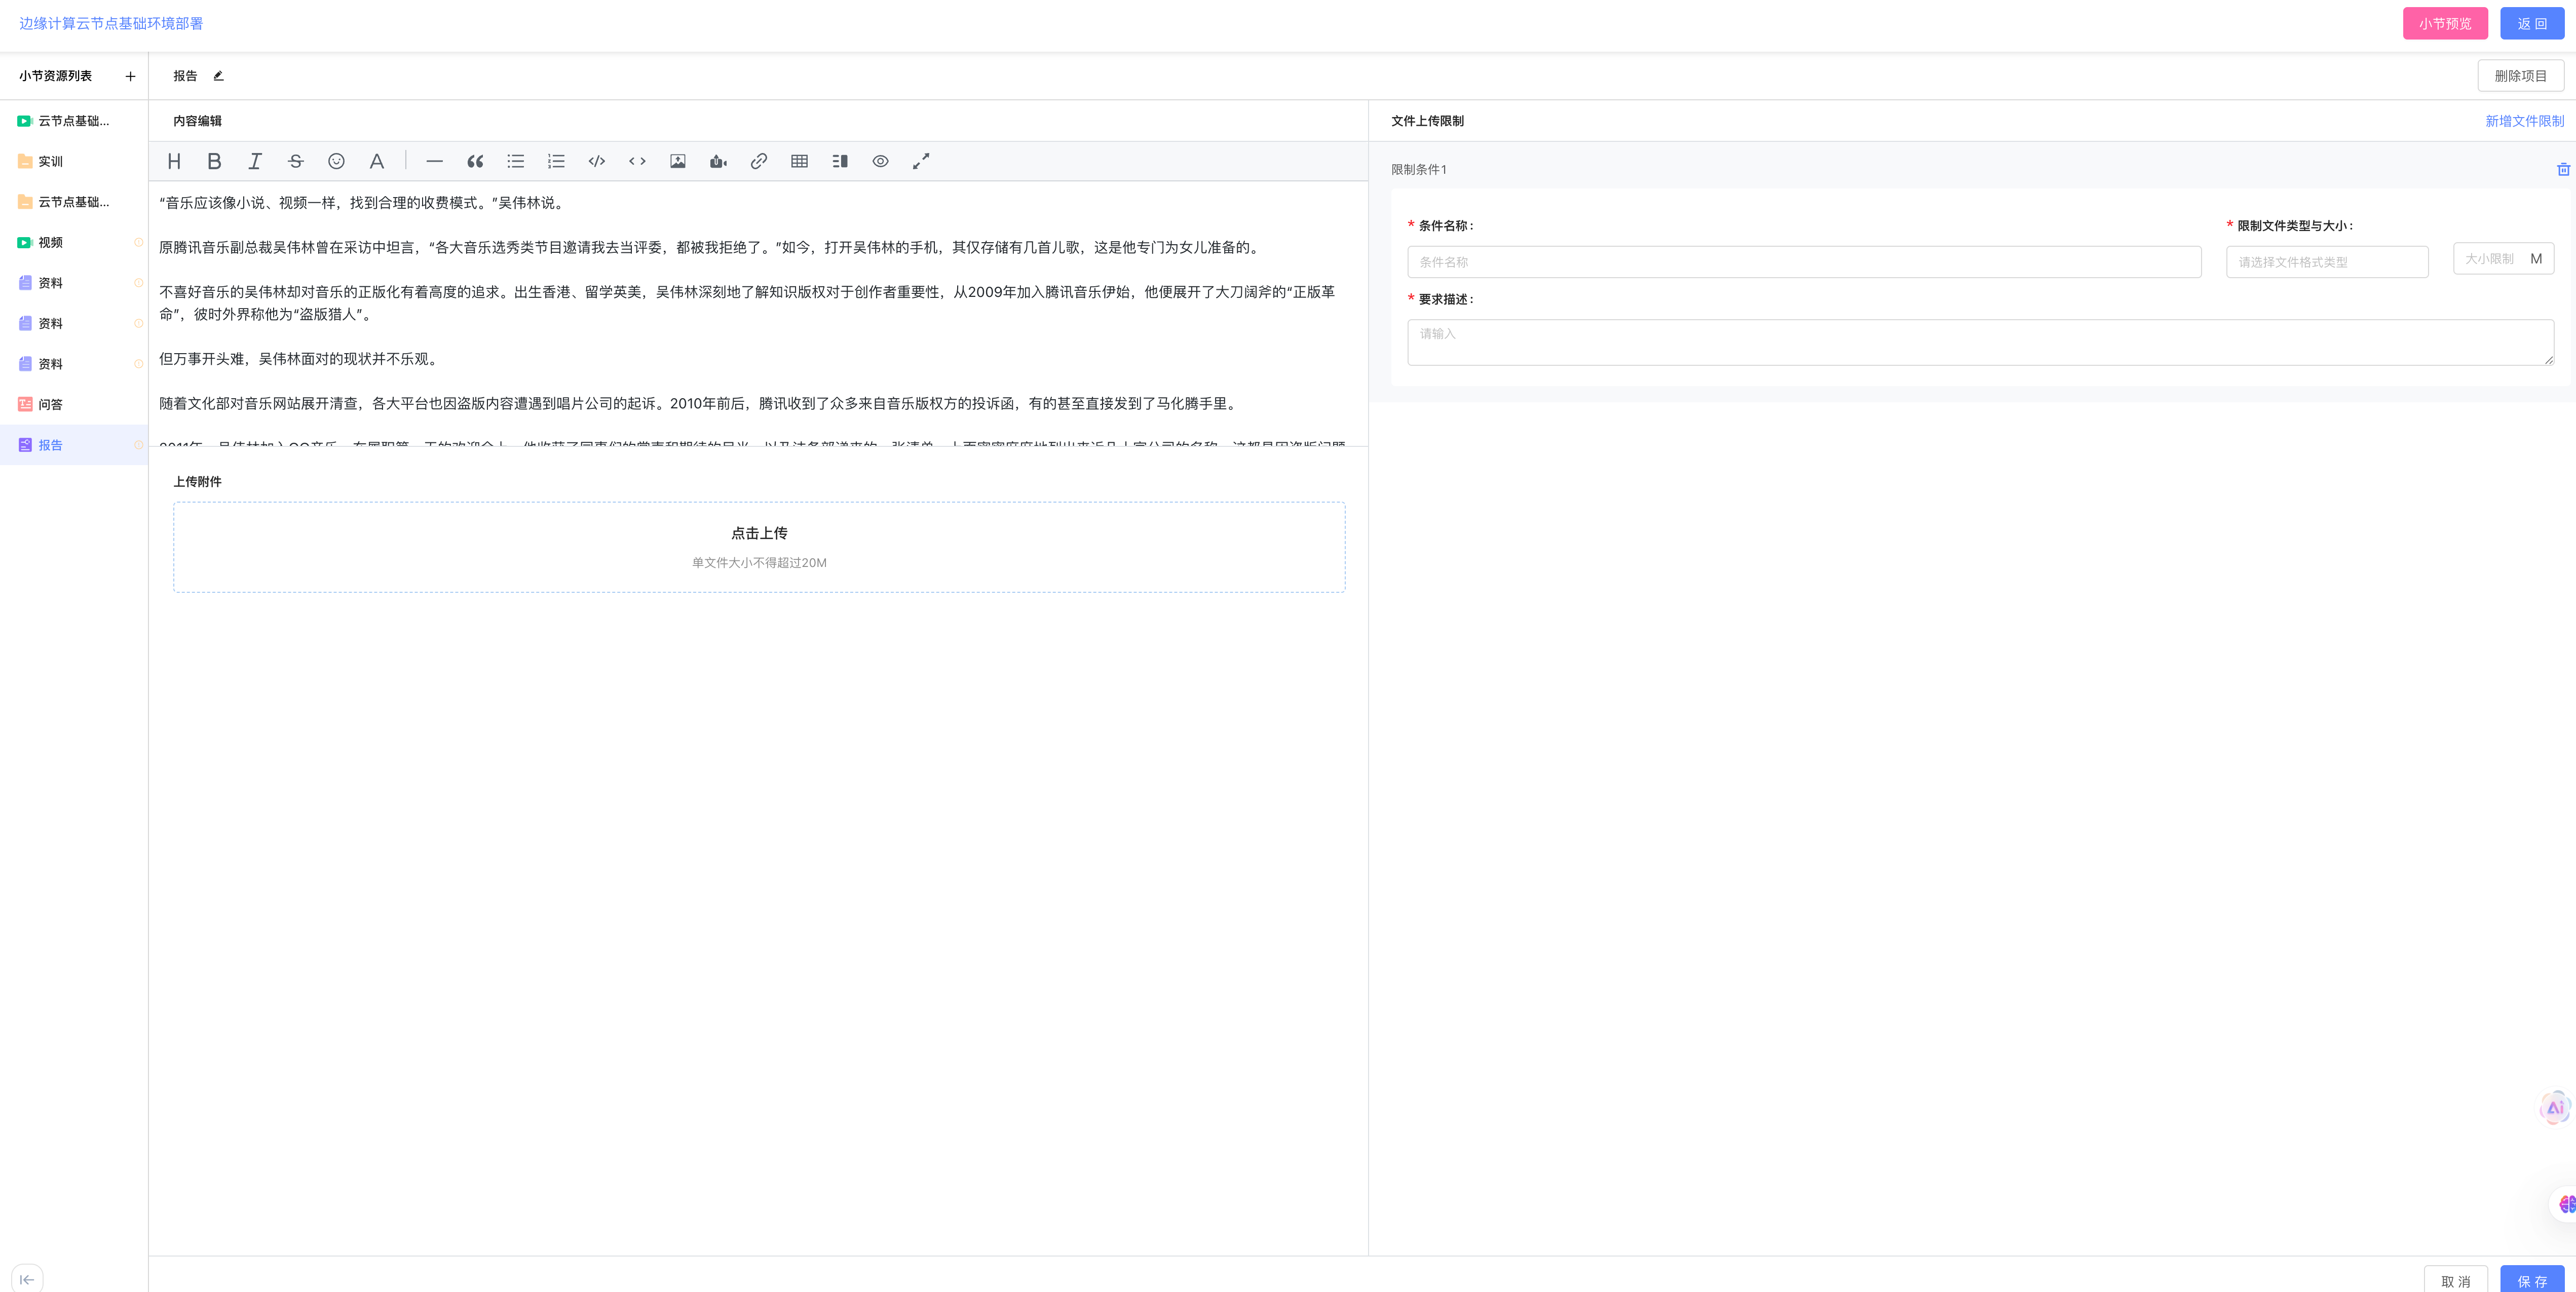Insert image via picture icon
This screenshot has height=1292, width=2576.
[x=677, y=161]
